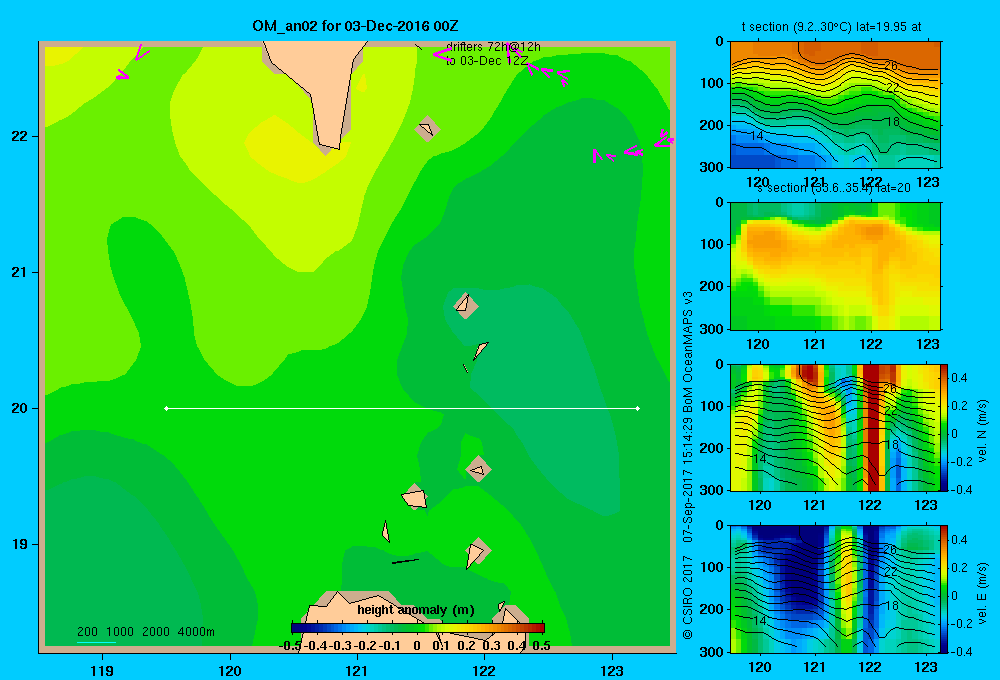
Task: Click the 0 tick on height anomaly legend
Action: tap(417, 646)
